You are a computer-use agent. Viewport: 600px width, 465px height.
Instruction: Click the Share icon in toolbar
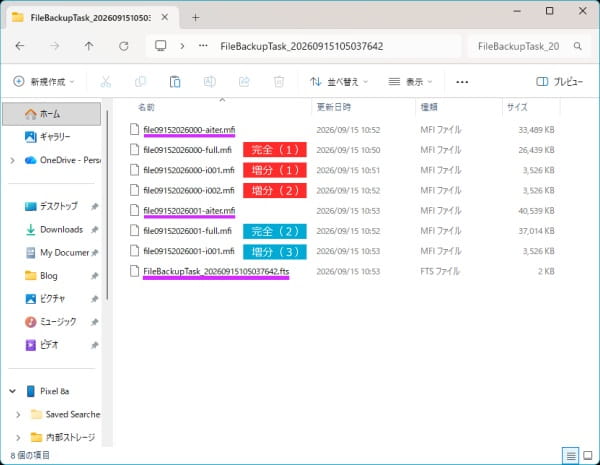point(244,82)
